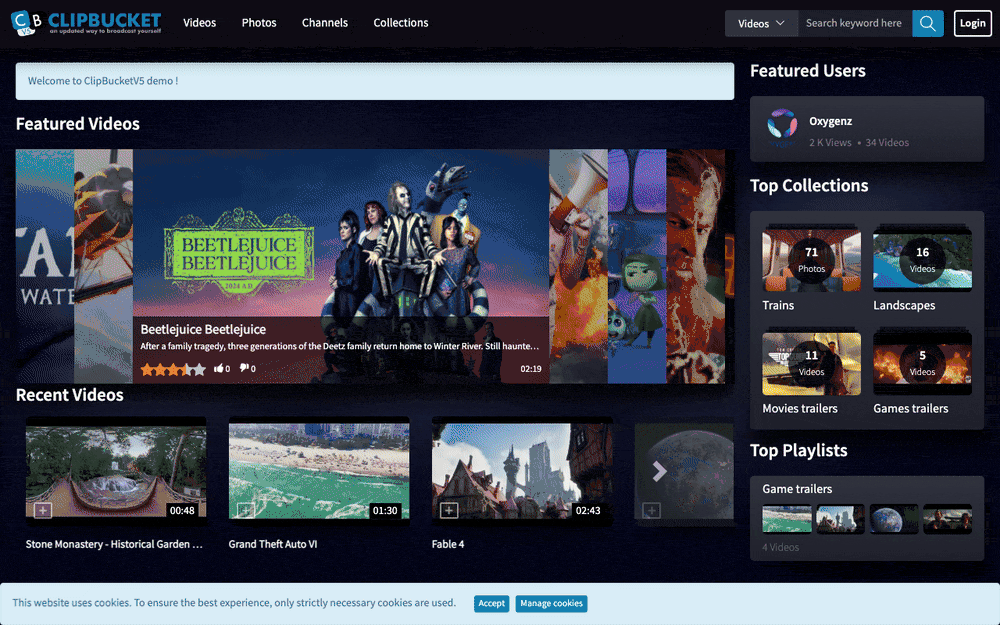This screenshot has width=1000, height=625.
Task: Click the 4 Videos playlist count
Action: pos(781,547)
